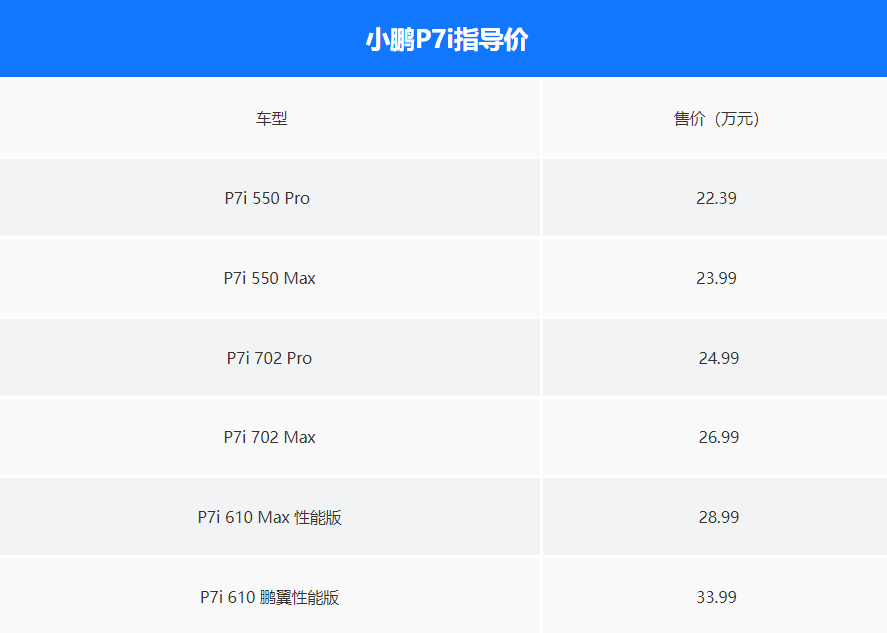Click the P7i 702 Max model cell
Screen dimensions: 887x633
click(269, 437)
